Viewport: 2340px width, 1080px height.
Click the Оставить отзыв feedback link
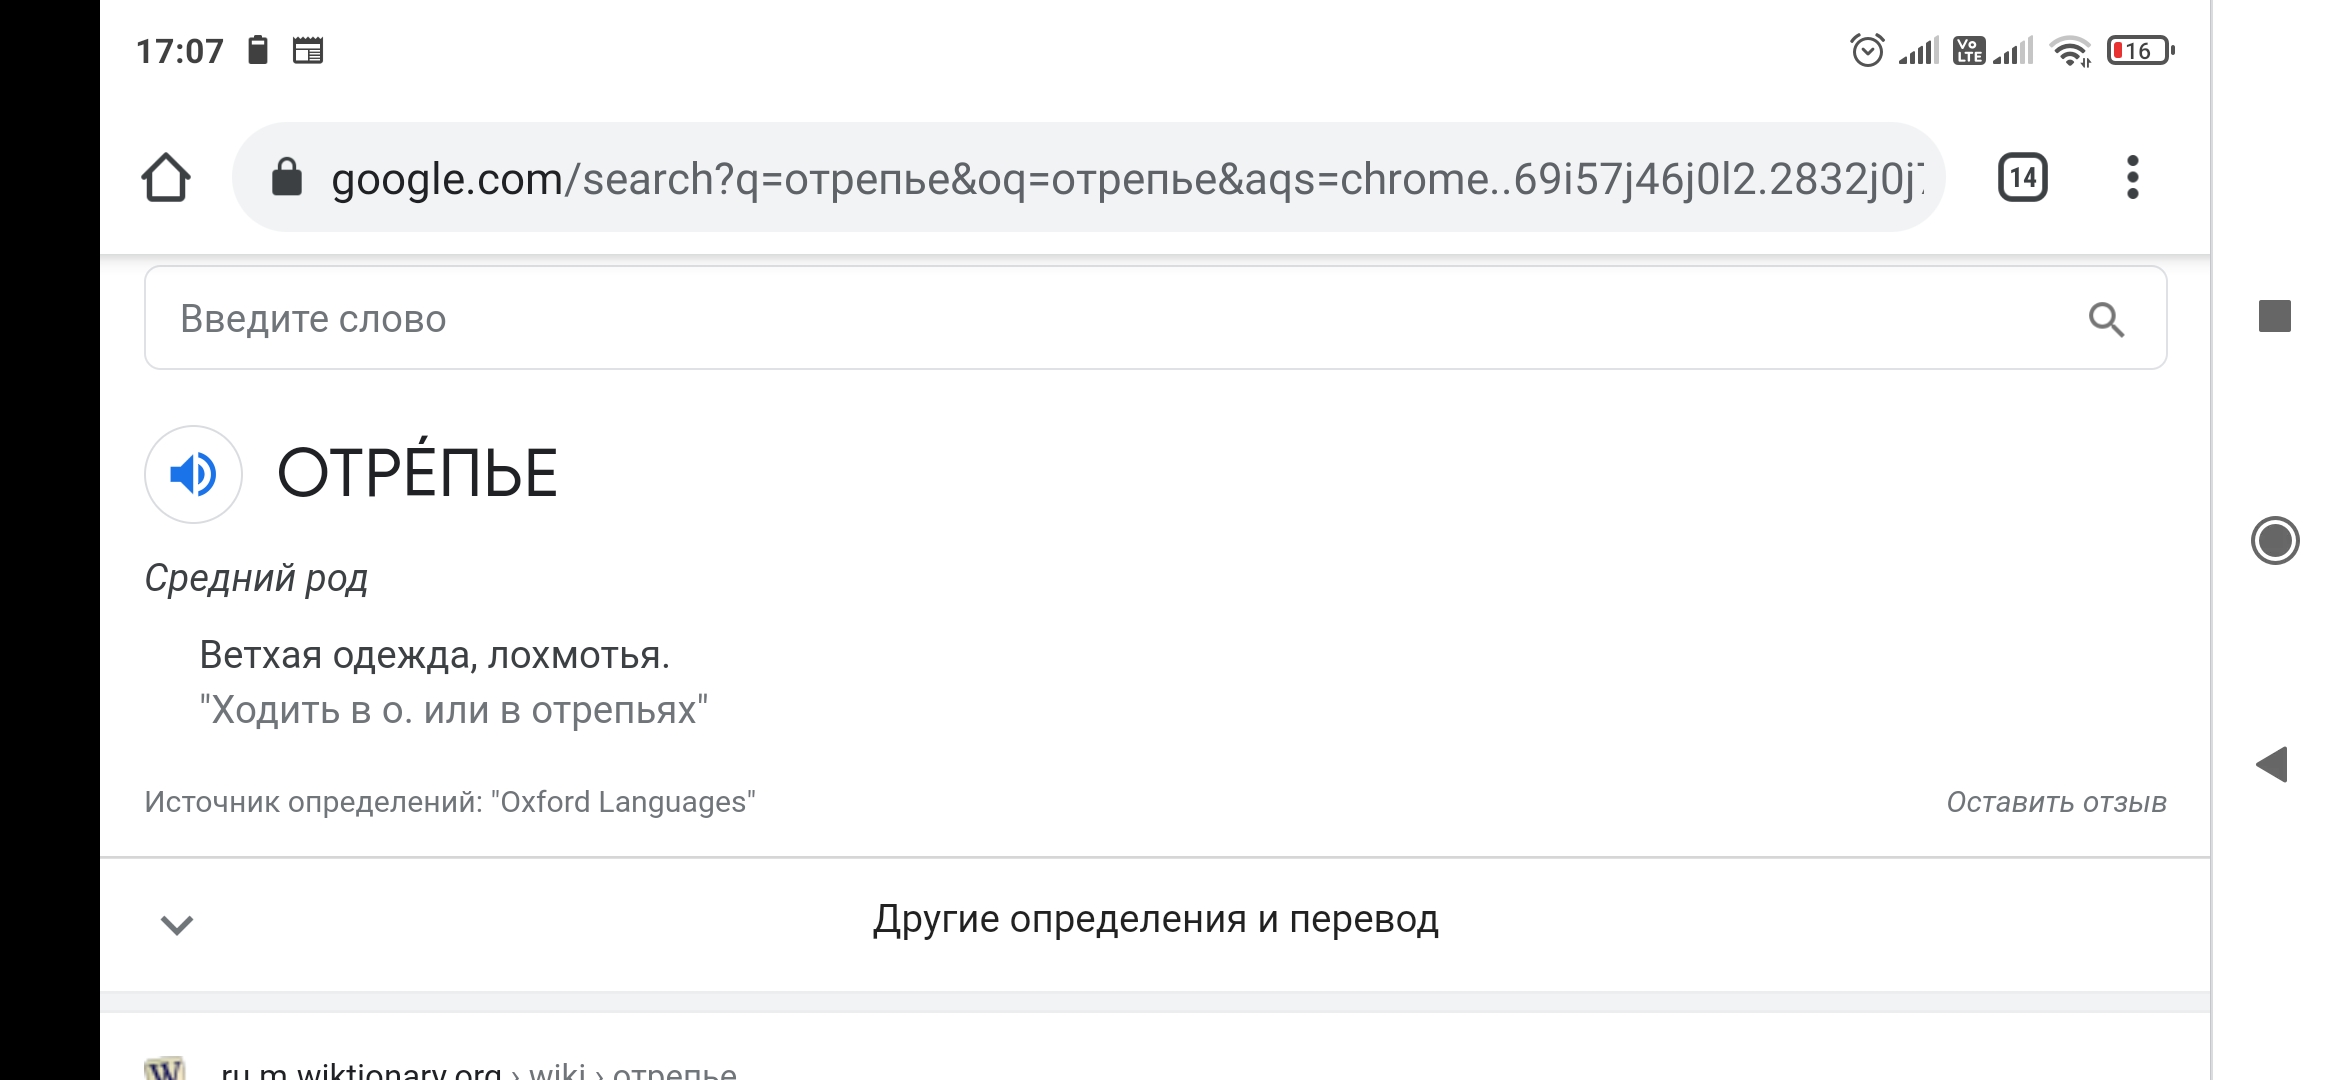coord(2056,802)
